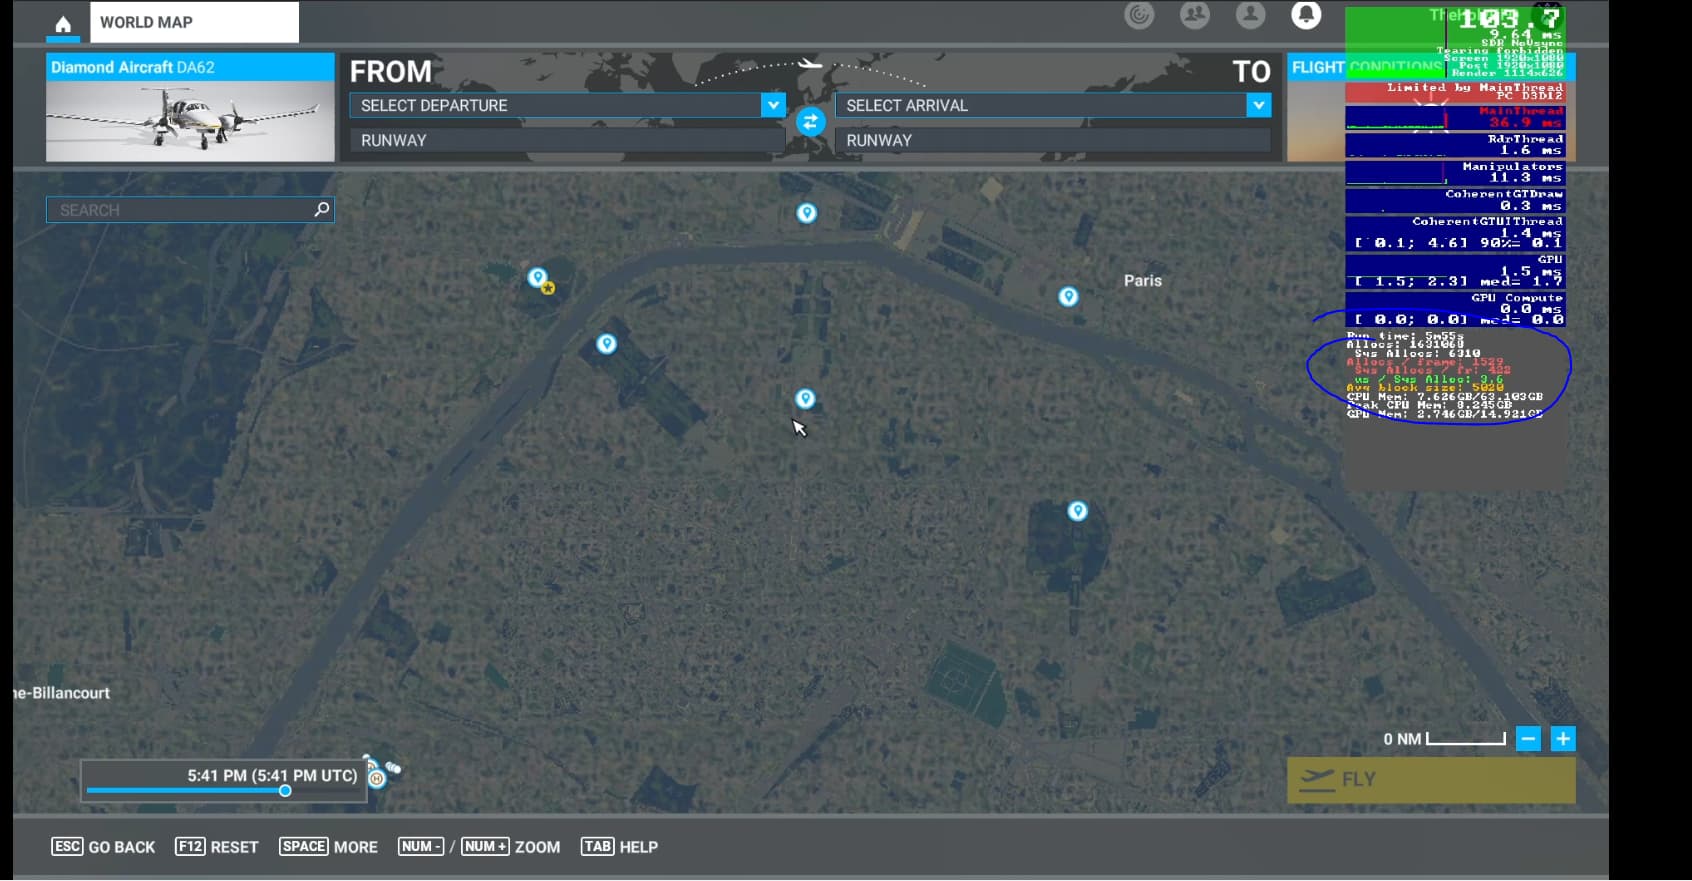Open the departure Runway selector
The height and width of the screenshot is (881, 1692).
567,140
